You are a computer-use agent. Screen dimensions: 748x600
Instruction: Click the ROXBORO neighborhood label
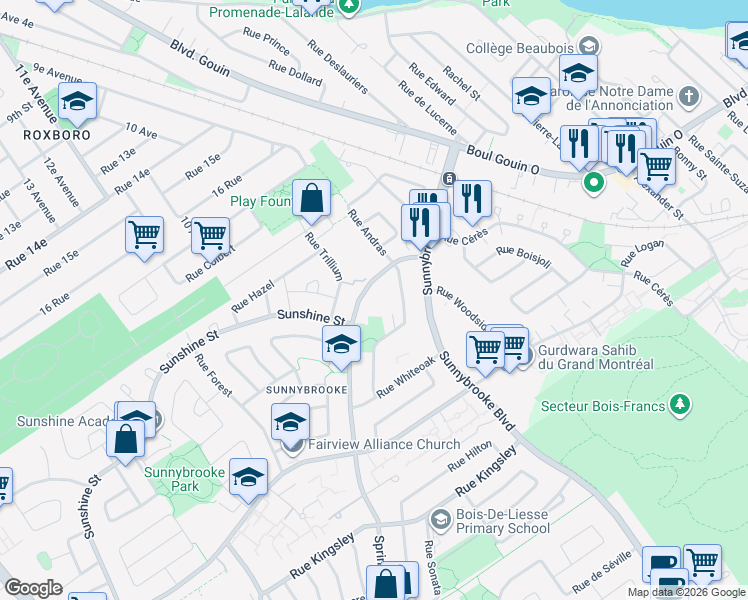(57, 135)
